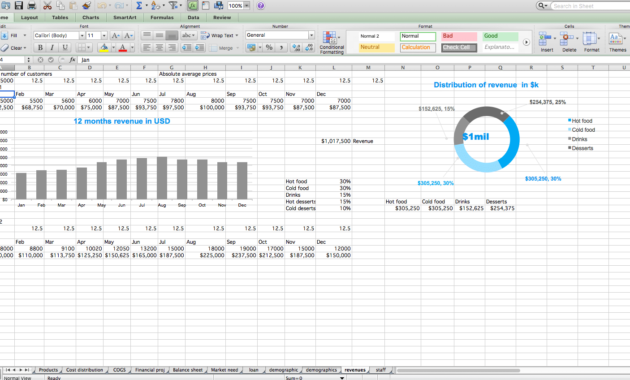Apply the Neutral cell style
Screen dimensions: 630x380
(x=376, y=47)
